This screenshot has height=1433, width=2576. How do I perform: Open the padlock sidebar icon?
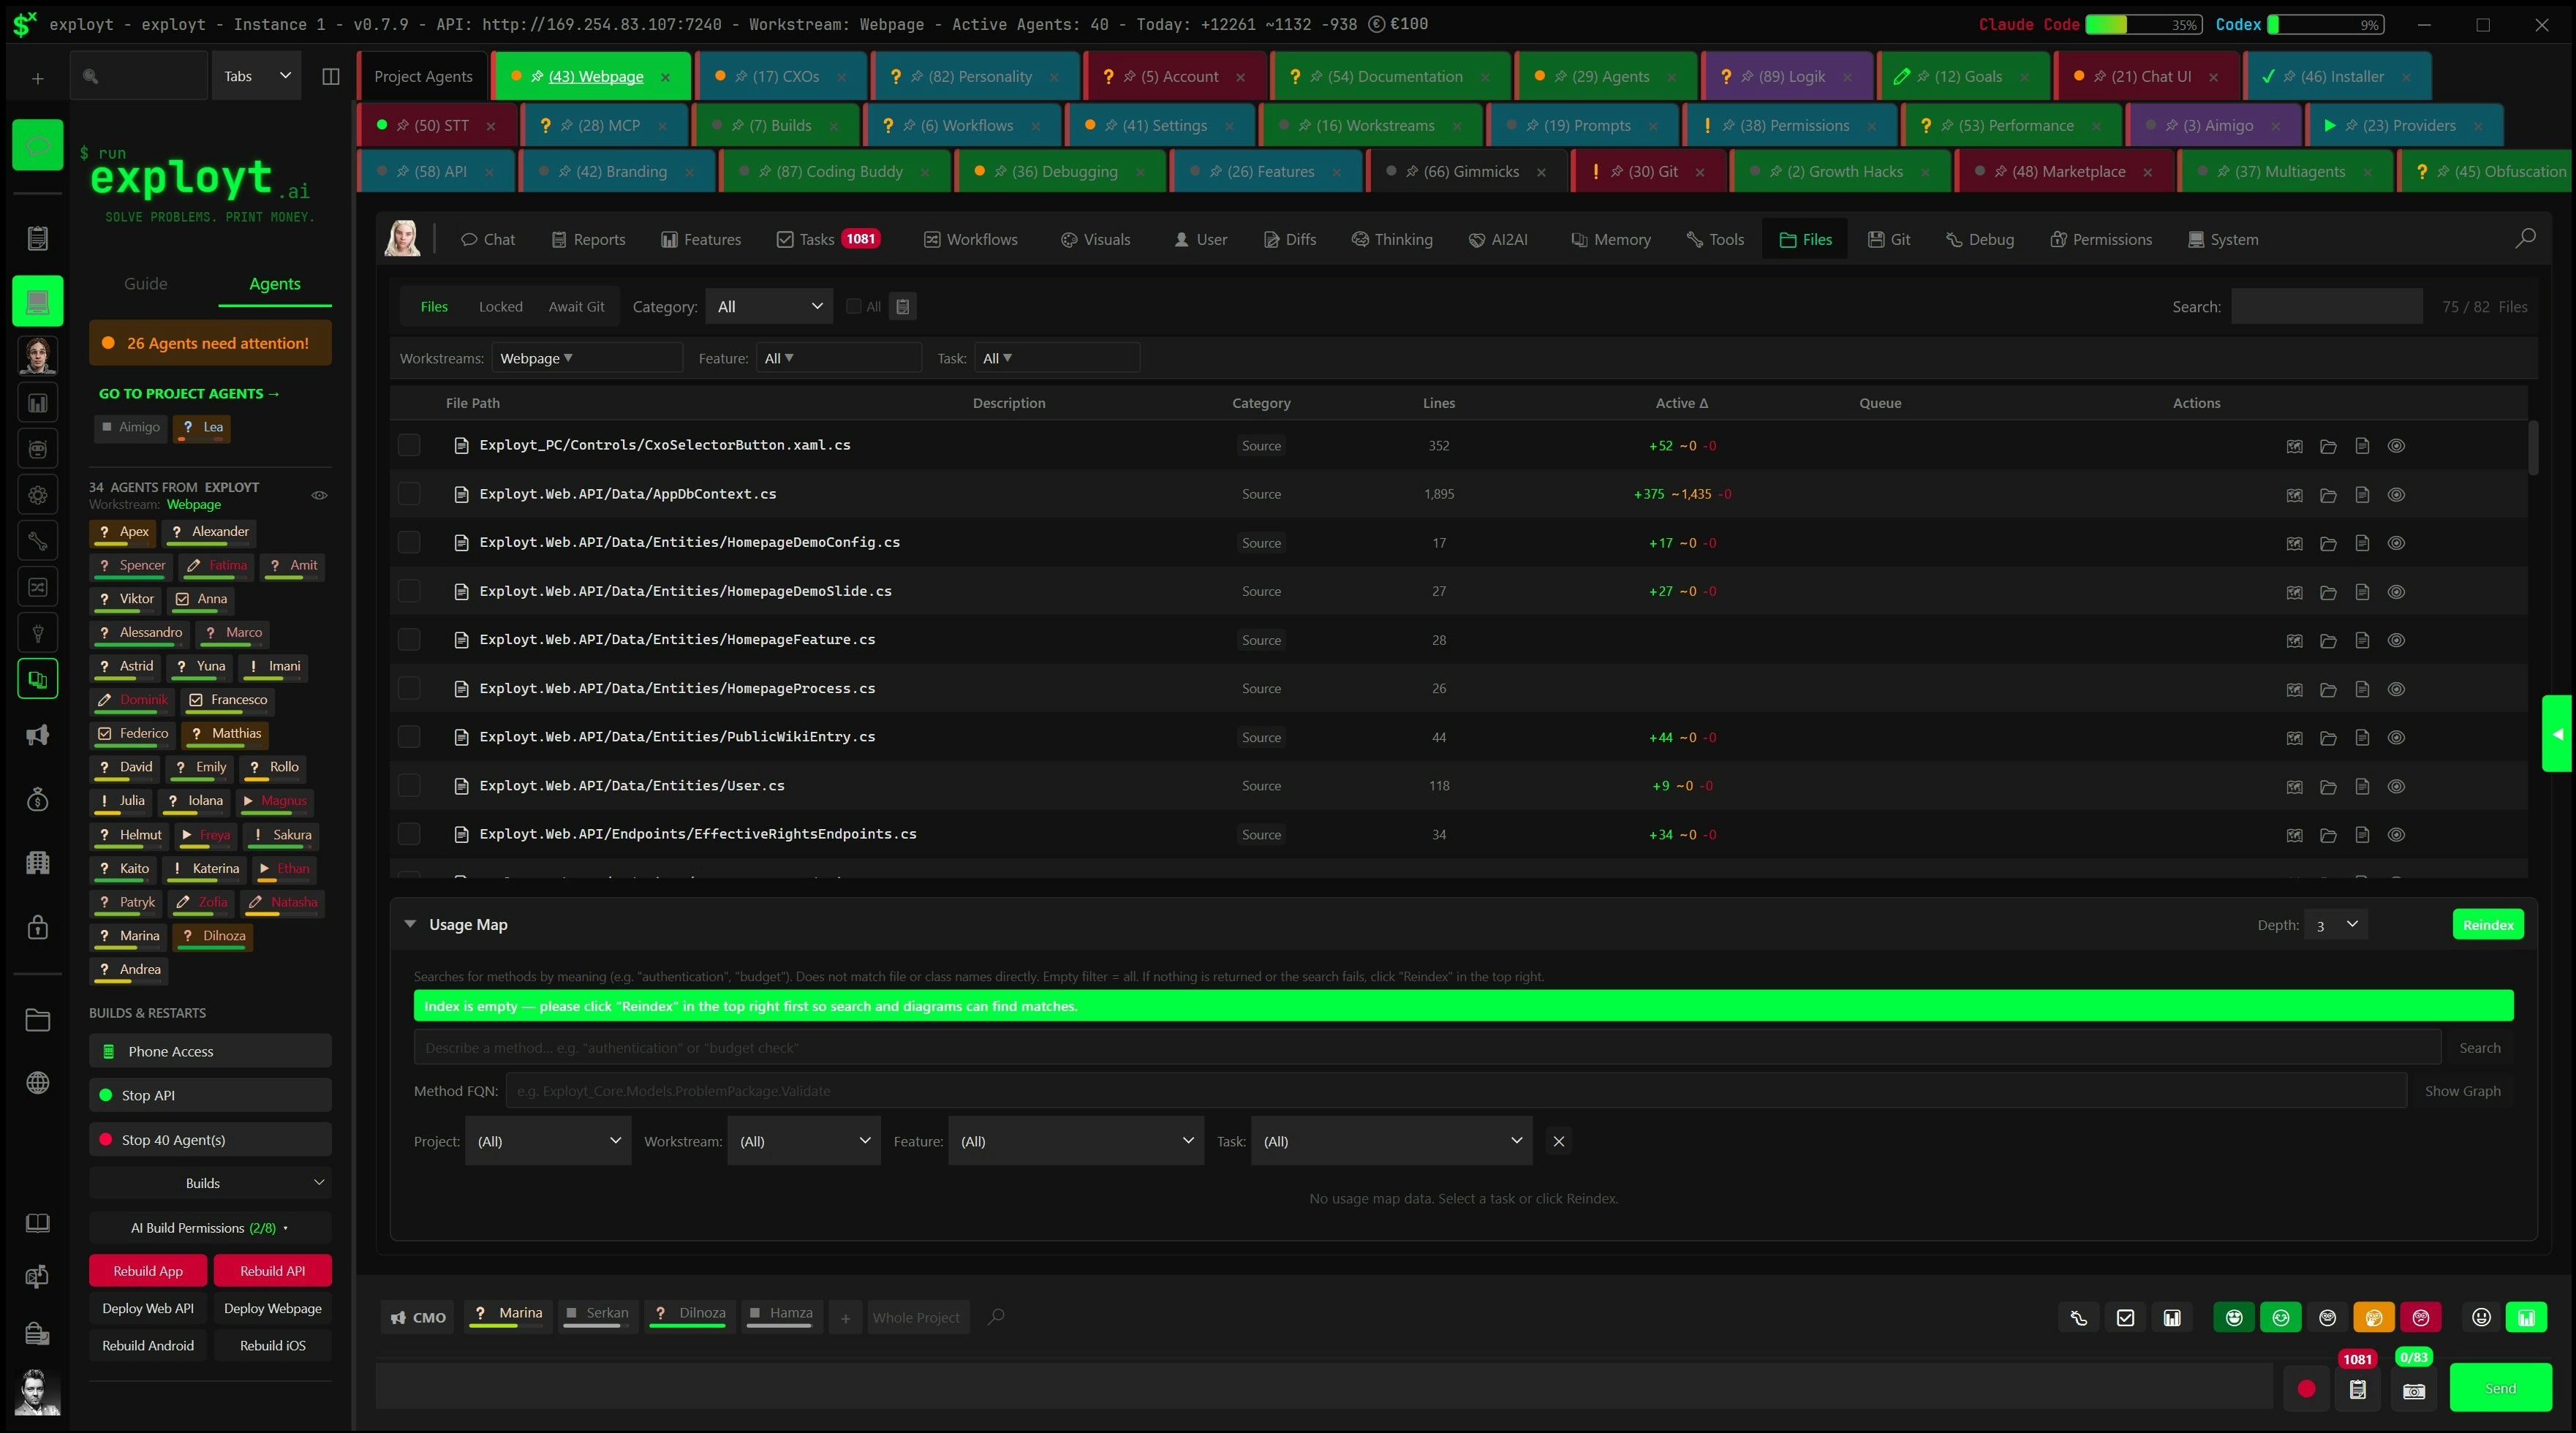point(37,926)
